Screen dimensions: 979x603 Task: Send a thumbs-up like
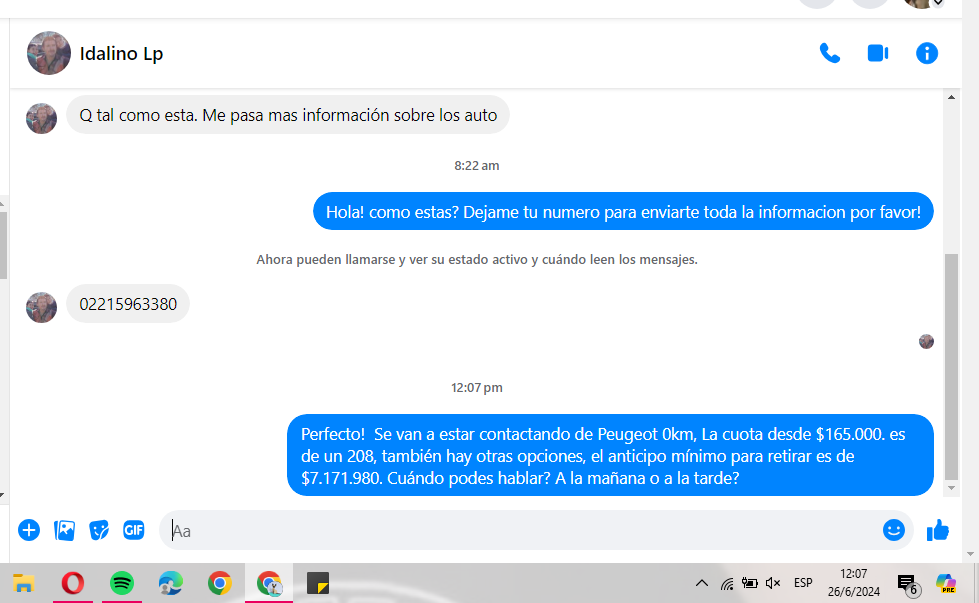(x=938, y=531)
